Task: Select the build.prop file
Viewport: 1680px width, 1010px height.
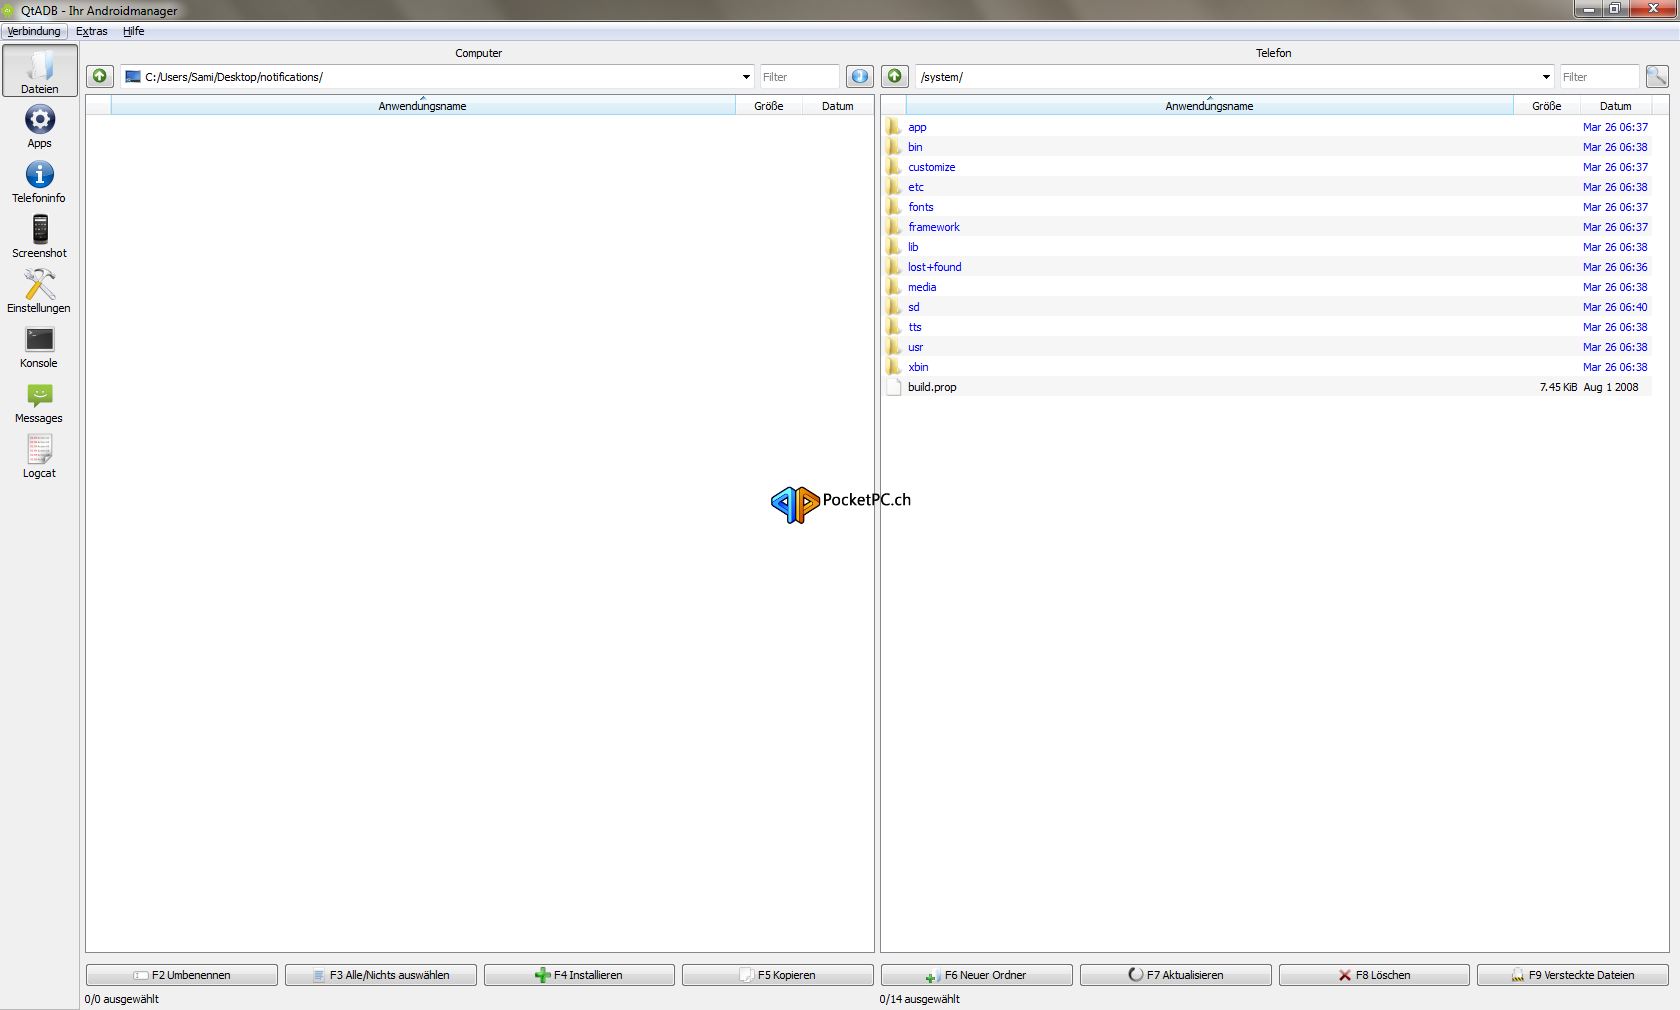Action: (x=932, y=387)
